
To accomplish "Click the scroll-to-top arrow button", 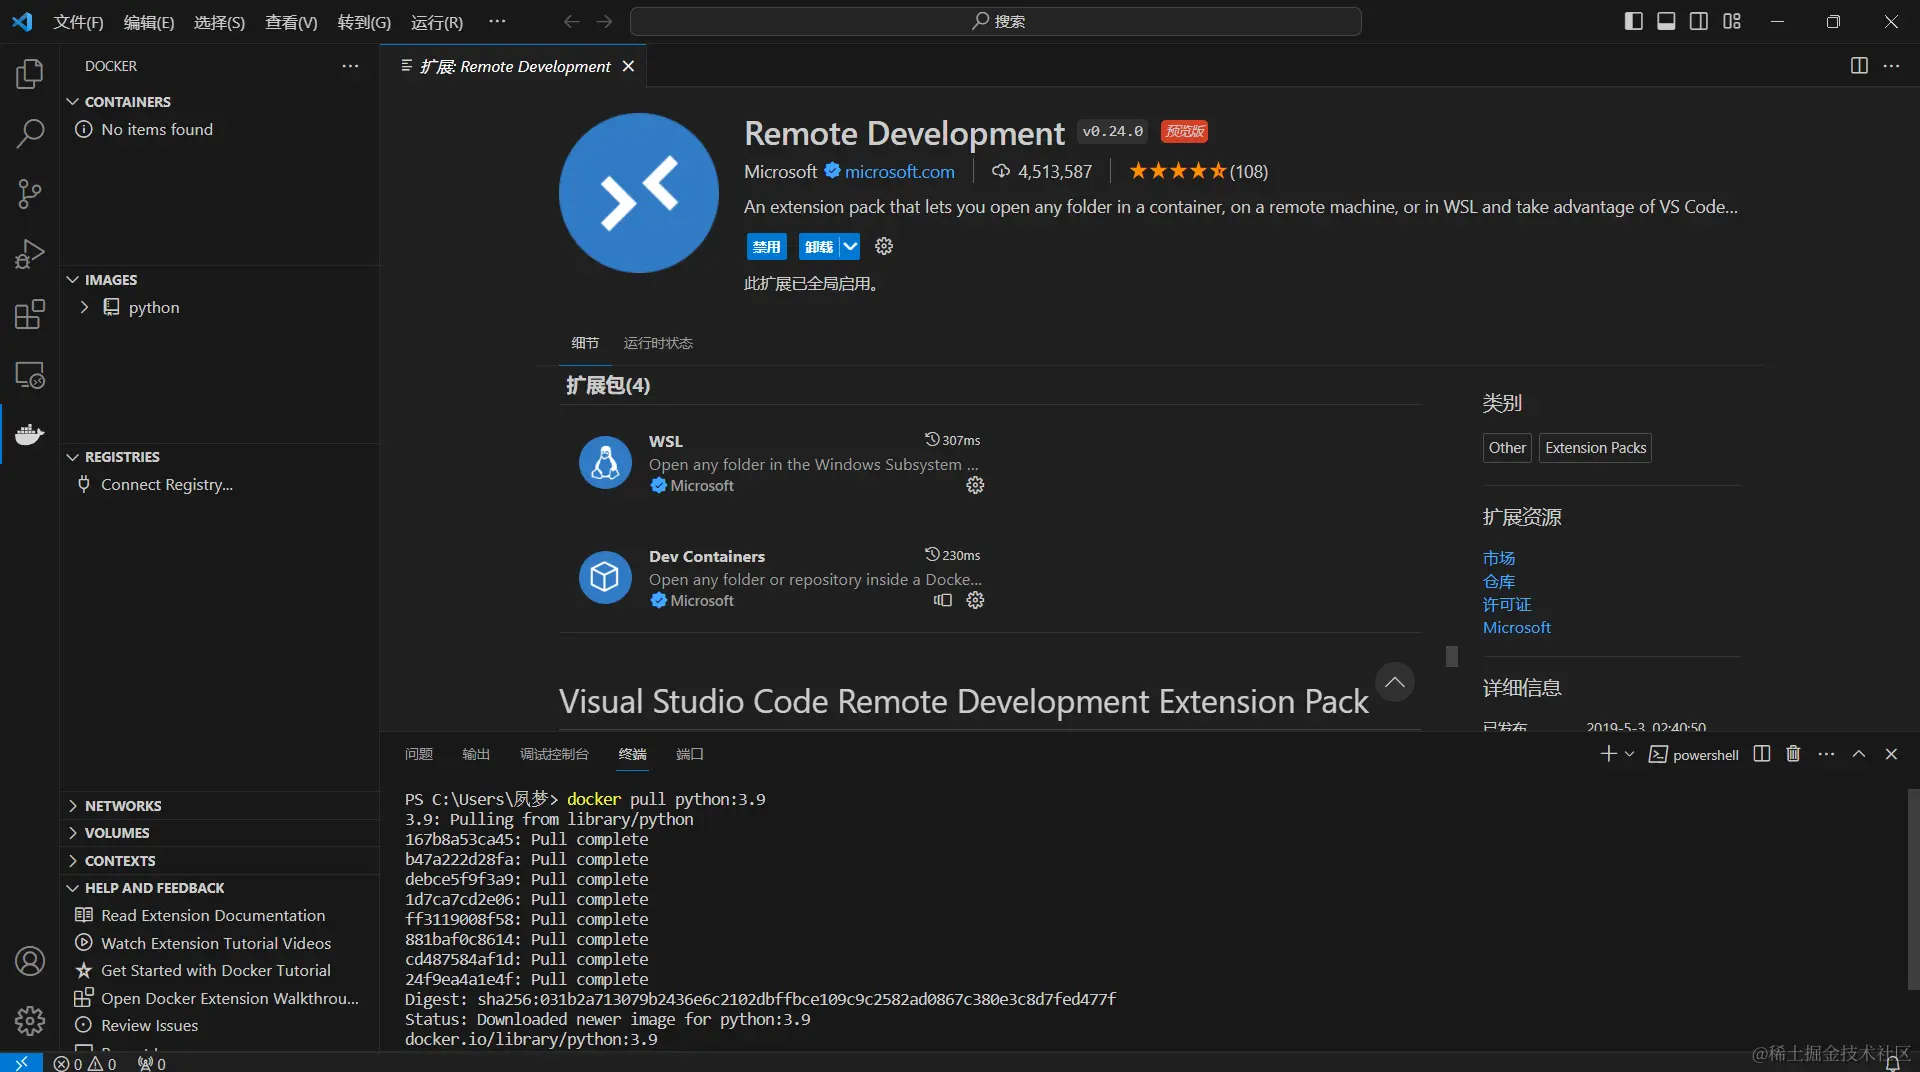I will tap(1394, 682).
